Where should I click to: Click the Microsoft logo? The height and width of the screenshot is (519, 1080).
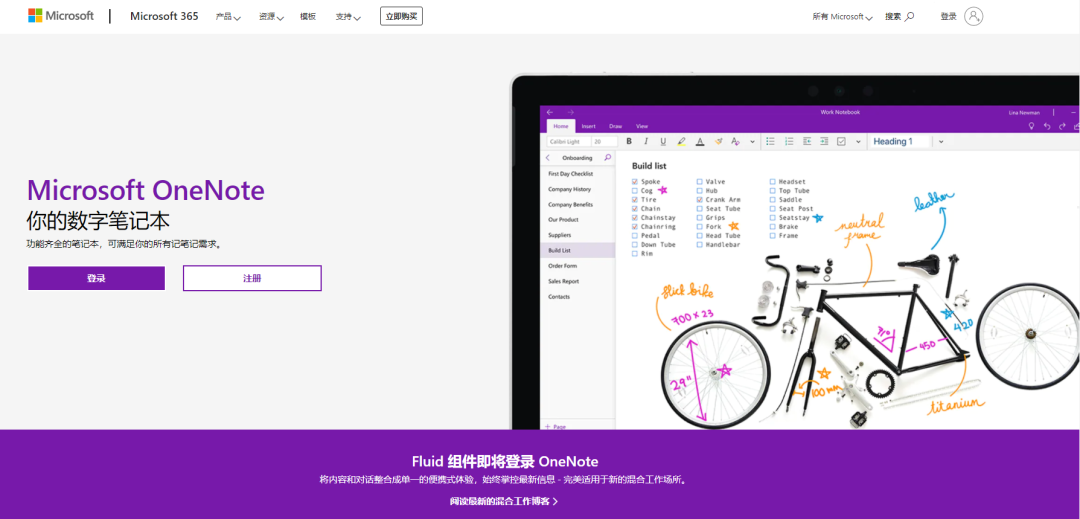(x=61, y=16)
